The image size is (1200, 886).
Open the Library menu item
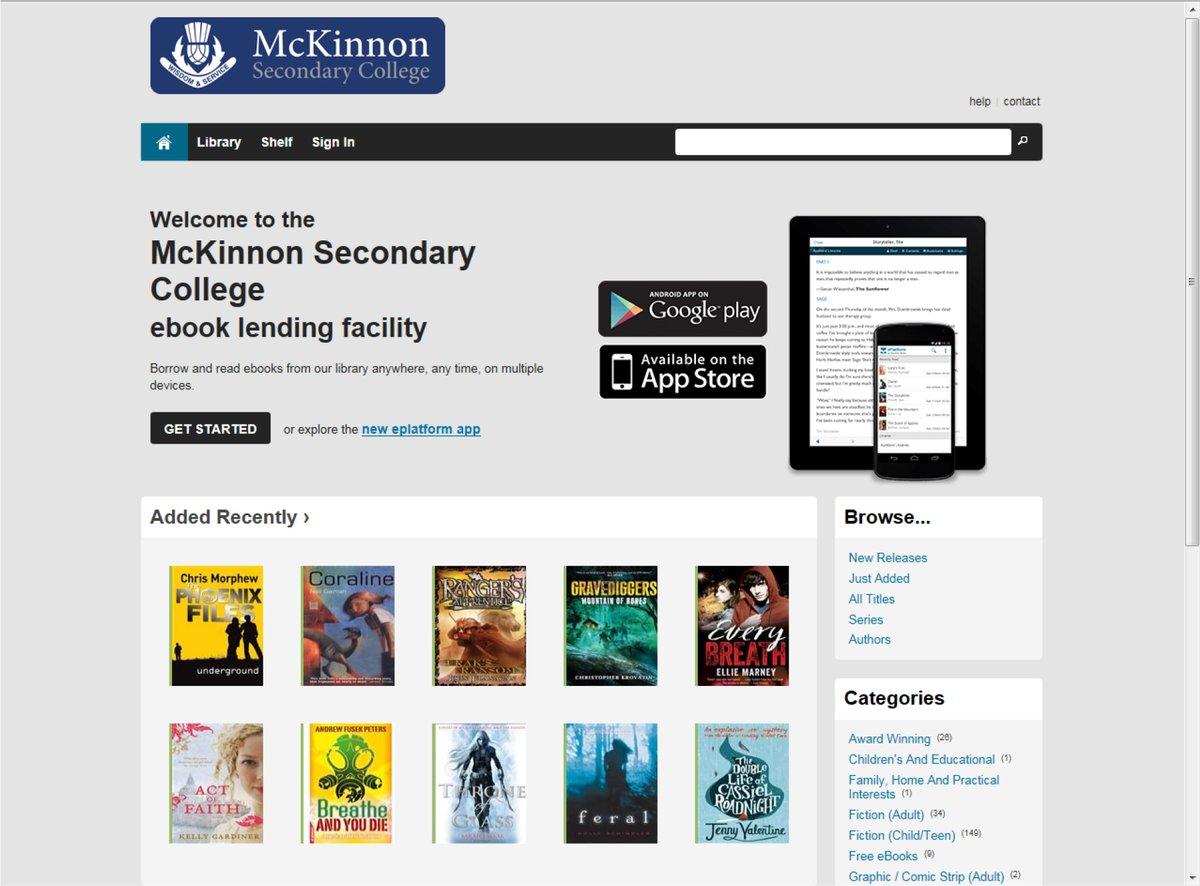(x=219, y=142)
